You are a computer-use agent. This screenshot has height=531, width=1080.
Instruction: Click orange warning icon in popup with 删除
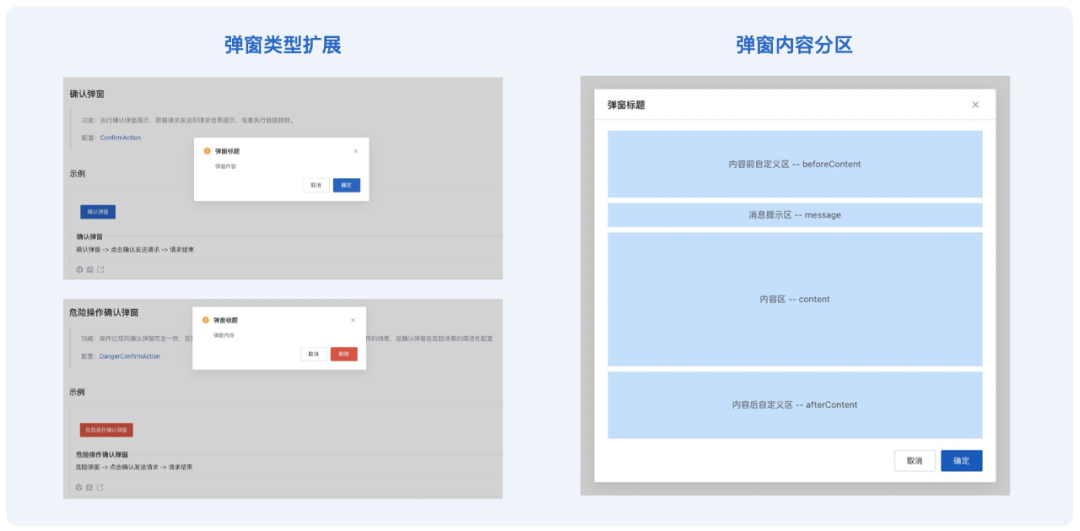[205, 320]
